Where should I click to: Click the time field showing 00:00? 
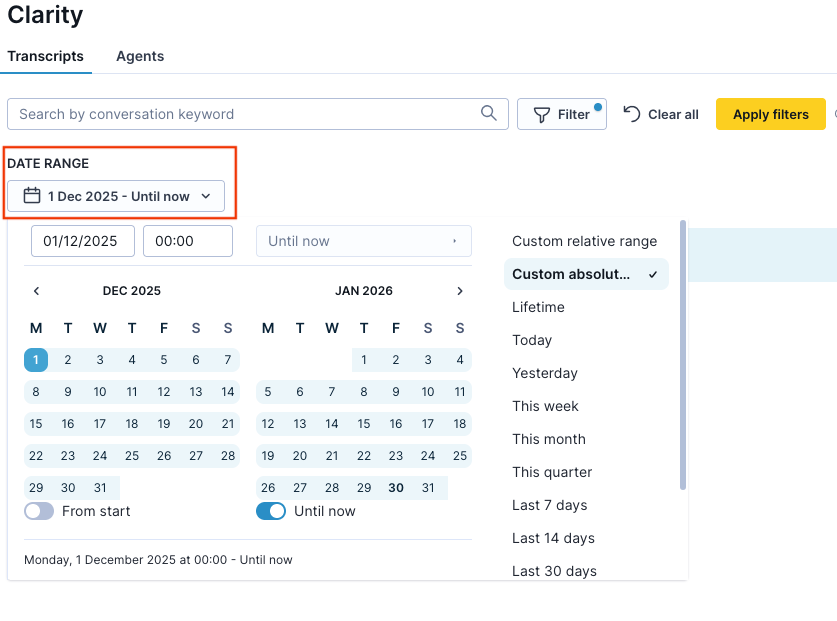click(x=187, y=241)
